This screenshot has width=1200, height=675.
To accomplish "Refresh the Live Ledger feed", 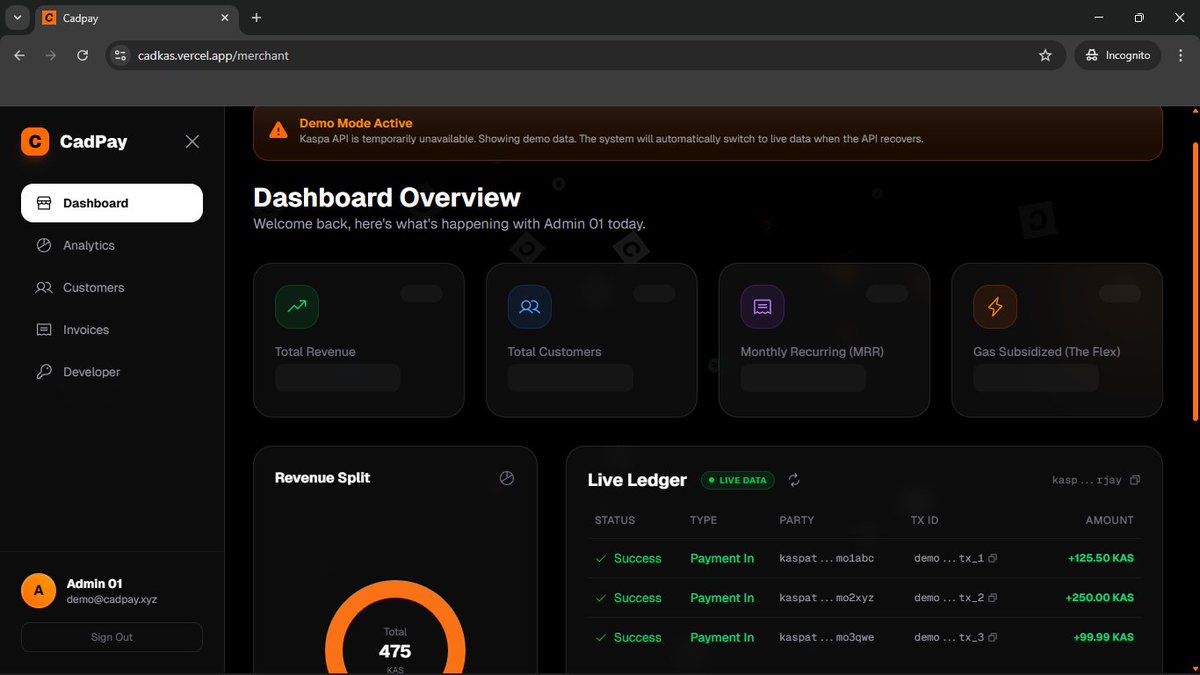I will tap(794, 480).
